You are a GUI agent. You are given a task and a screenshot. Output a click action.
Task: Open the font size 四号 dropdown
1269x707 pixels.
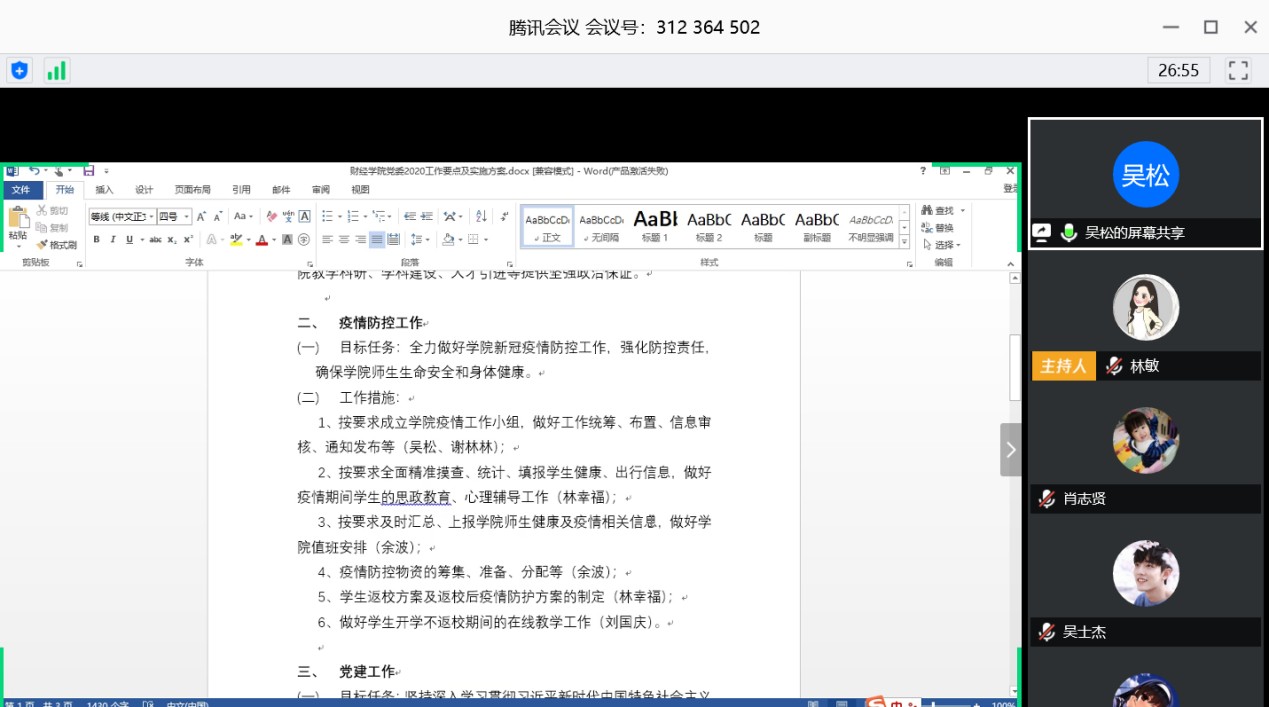[186, 217]
